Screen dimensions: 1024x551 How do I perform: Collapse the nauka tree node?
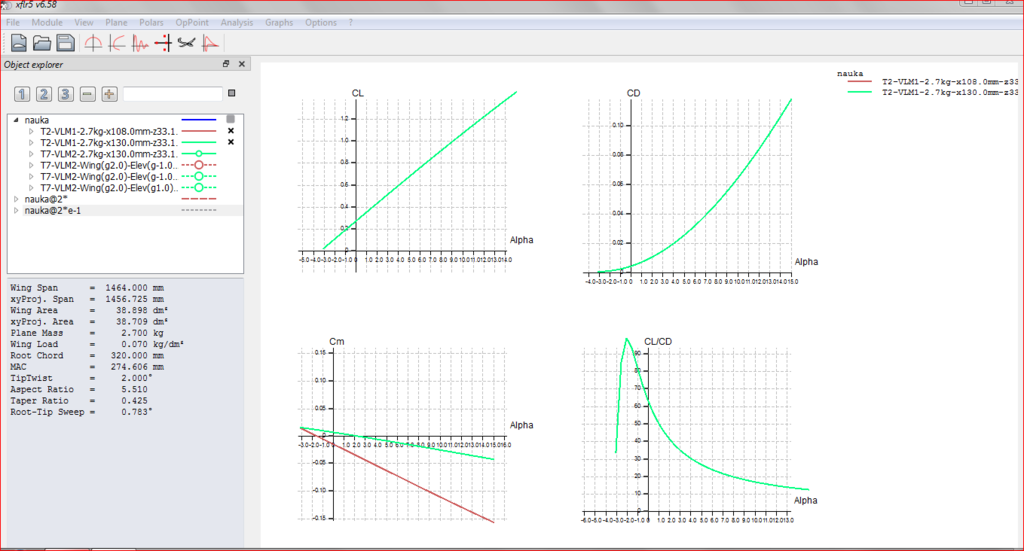(15, 120)
